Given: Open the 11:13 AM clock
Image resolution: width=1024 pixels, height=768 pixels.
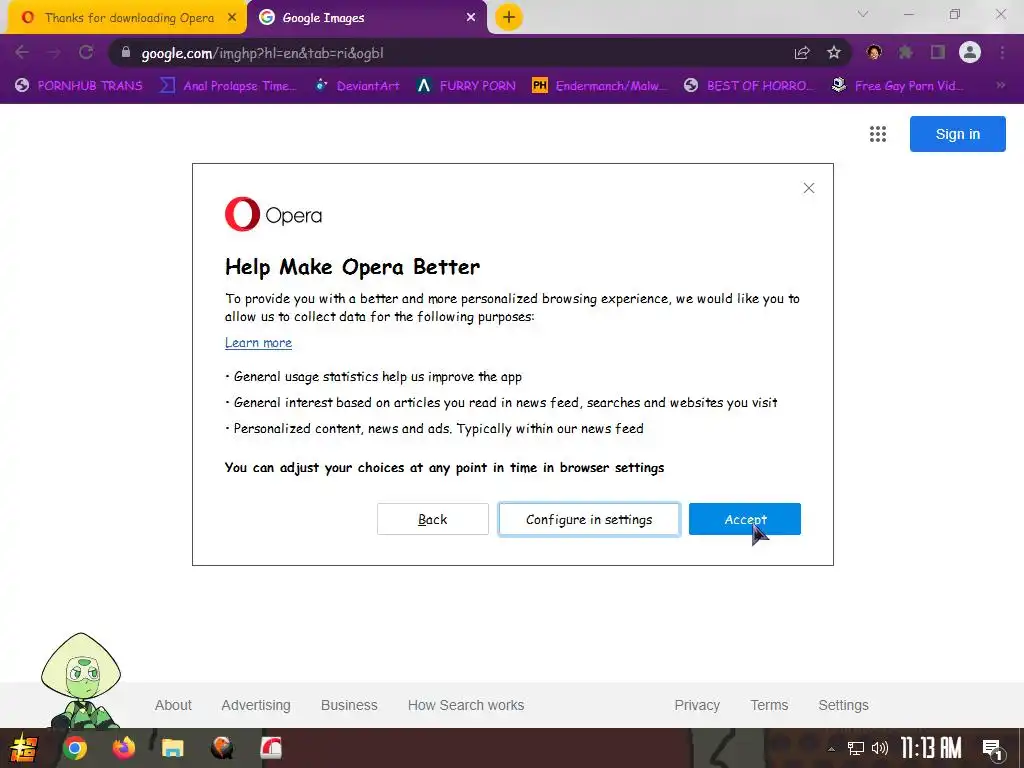Looking at the screenshot, I should (931, 748).
